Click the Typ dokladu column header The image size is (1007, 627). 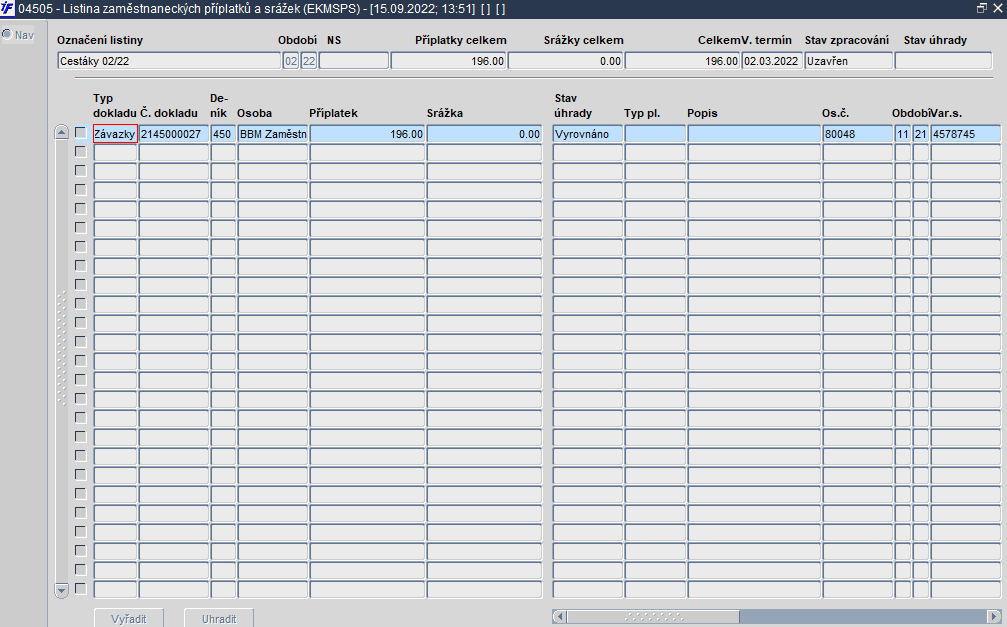tap(115, 105)
